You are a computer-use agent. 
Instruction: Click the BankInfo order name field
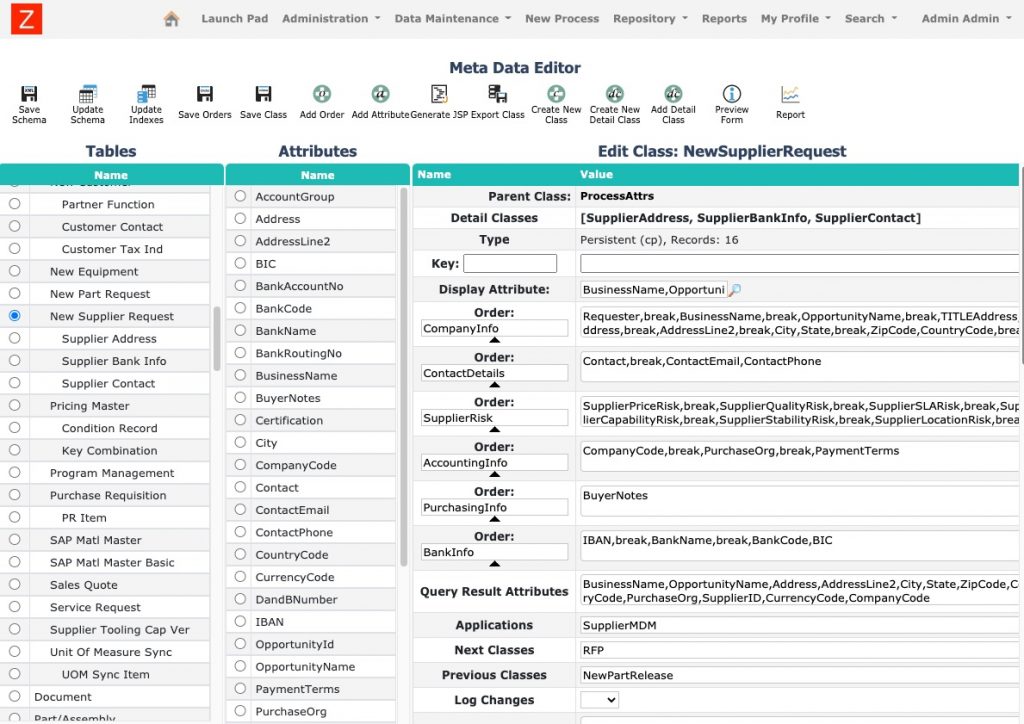(x=494, y=552)
